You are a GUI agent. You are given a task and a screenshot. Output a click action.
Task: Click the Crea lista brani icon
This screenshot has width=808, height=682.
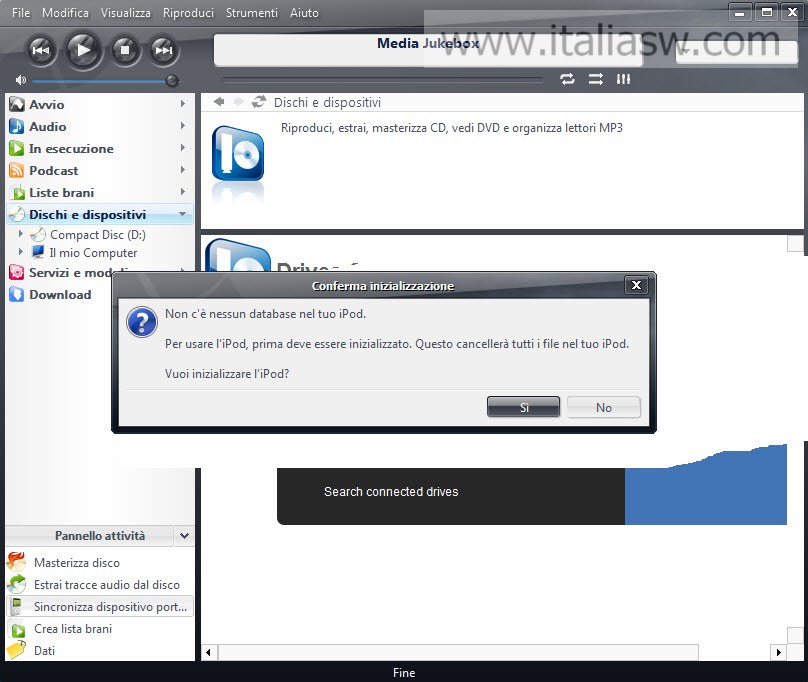[x=18, y=630]
